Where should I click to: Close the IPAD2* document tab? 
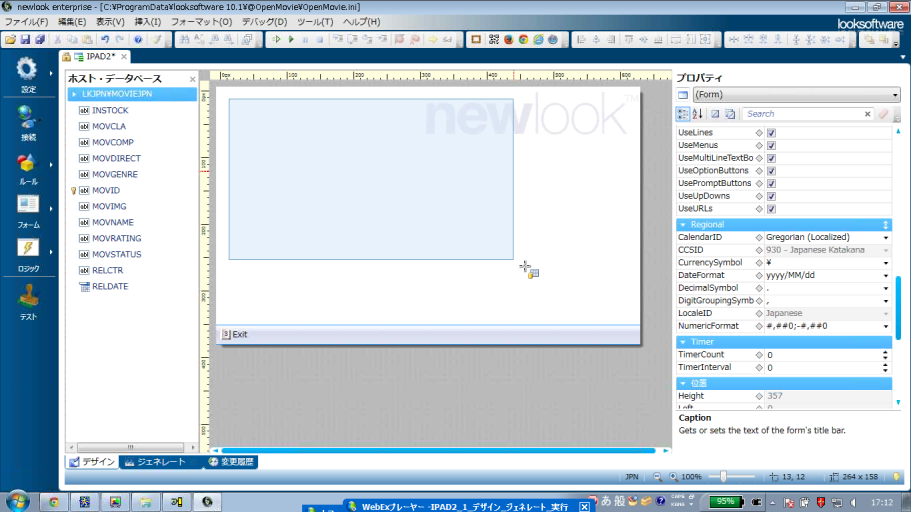(124, 56)
